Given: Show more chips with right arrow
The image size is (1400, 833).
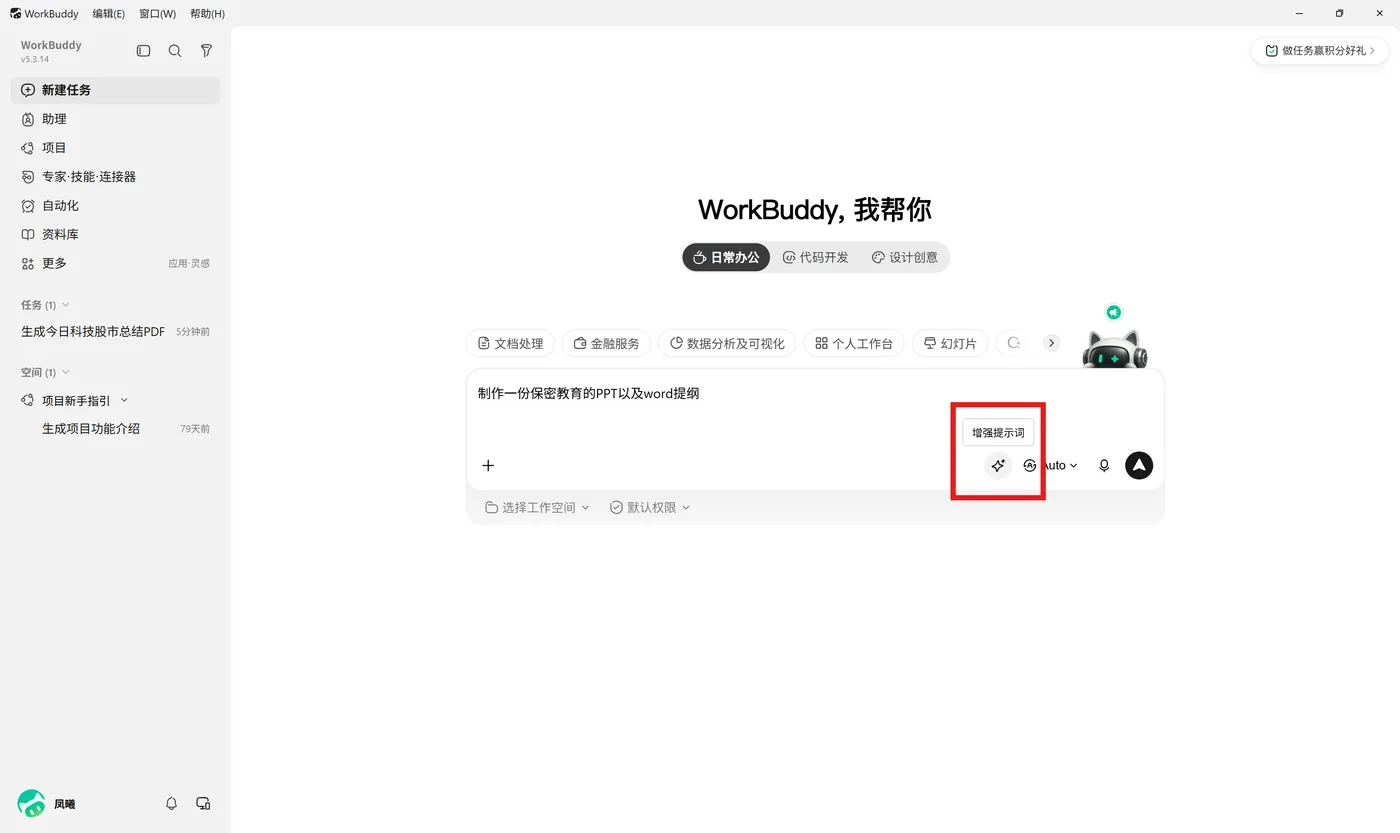Looking at the screenshot, I should click(1051, 343).
